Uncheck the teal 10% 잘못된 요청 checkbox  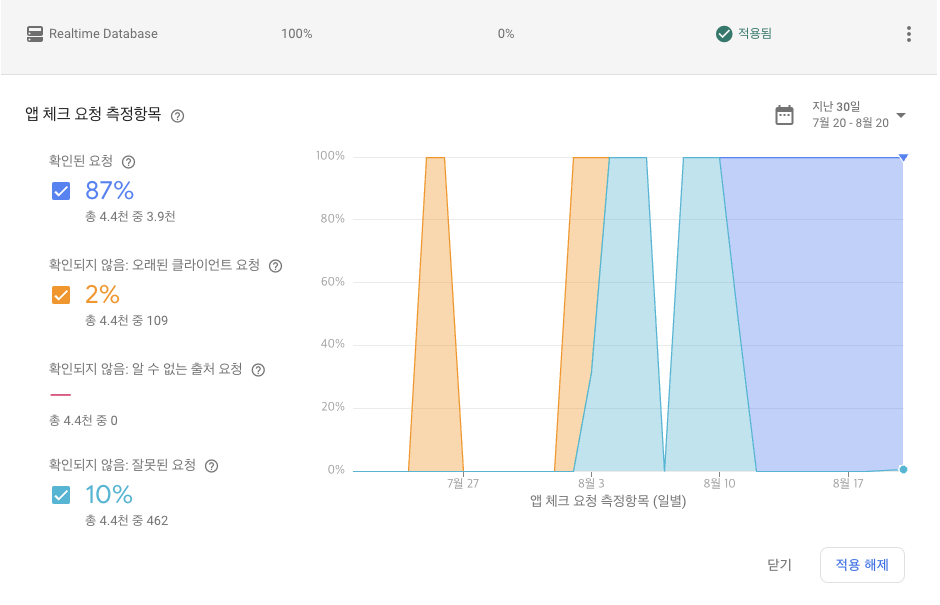coord(61,495)
